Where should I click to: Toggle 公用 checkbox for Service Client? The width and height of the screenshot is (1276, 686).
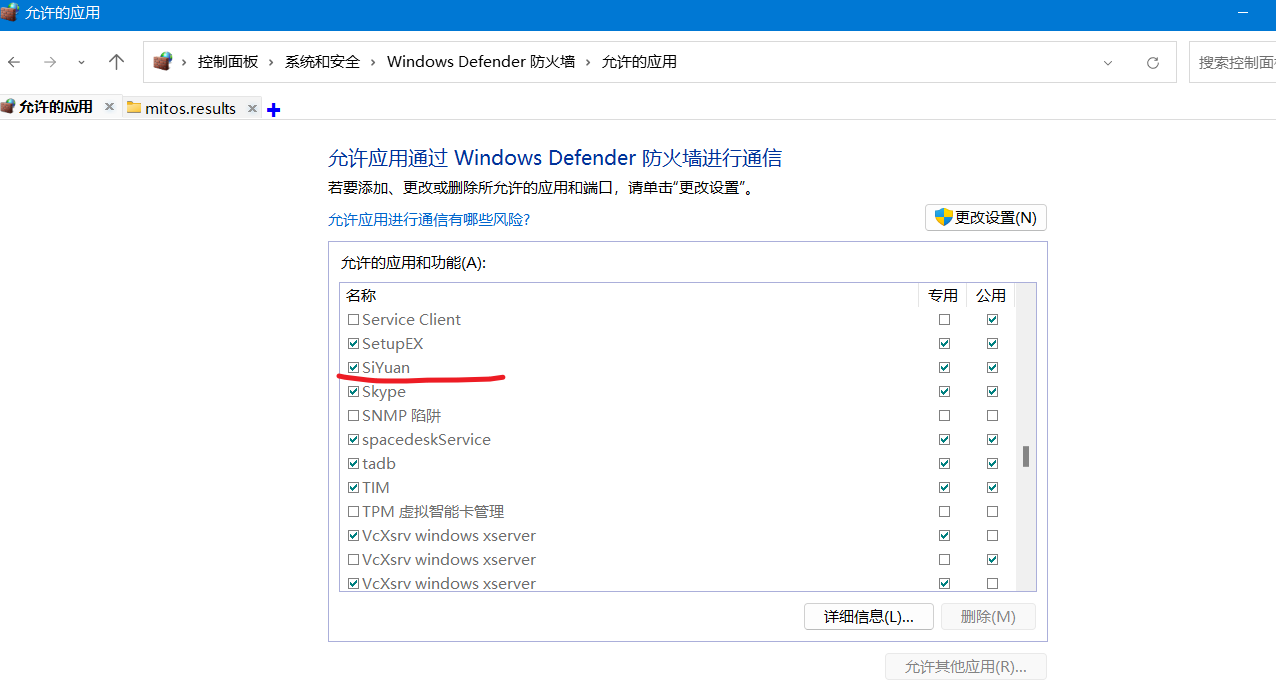(x=992, y=320)
